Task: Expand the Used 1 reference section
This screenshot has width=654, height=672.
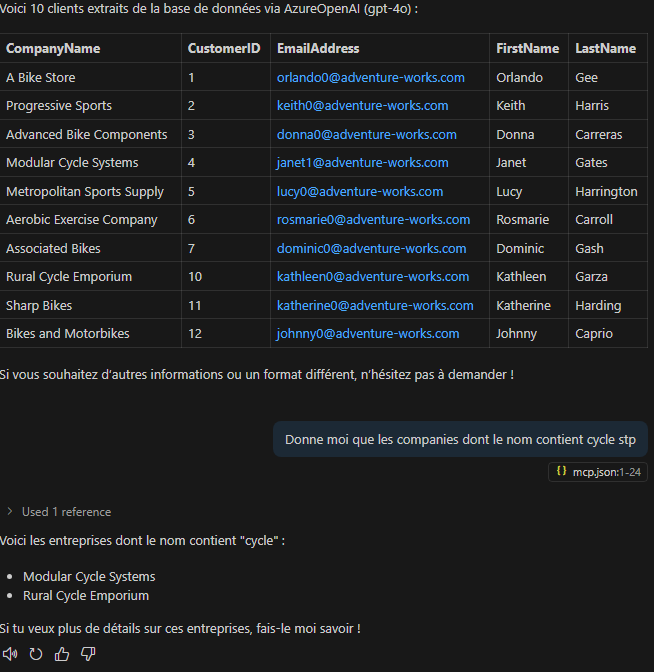Action: pos(59,512)
